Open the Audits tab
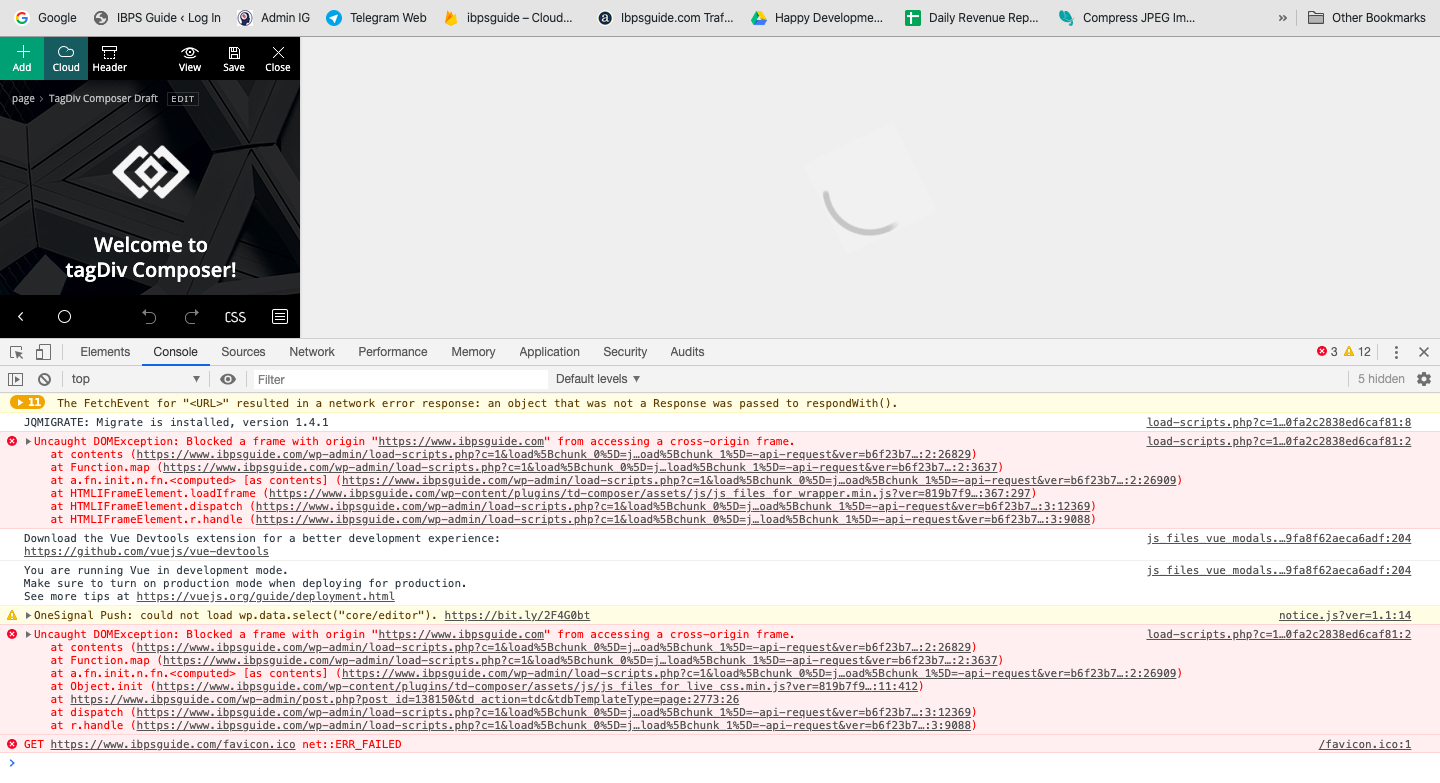Image resolution: width=1440 pixels, height=783 pixels. pyautogui.click(x=687, y=352)
